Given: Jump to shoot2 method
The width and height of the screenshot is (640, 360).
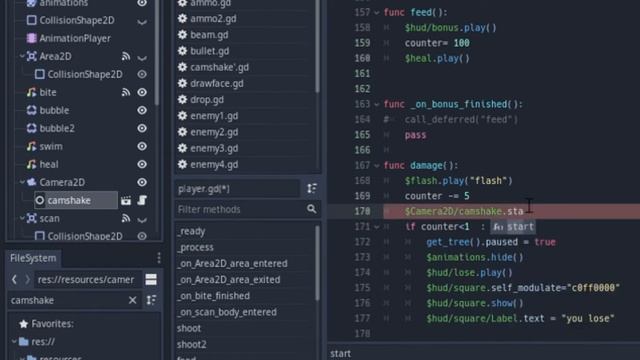Looking at the screenshot, I should (191, 344).
